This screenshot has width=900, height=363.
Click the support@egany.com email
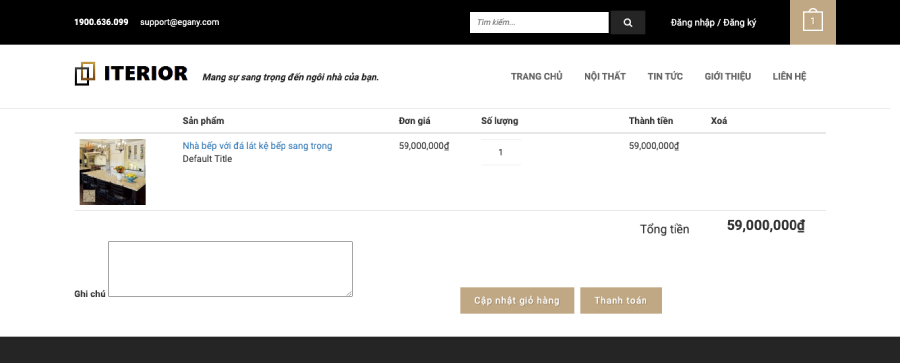(x=180, y=22)
